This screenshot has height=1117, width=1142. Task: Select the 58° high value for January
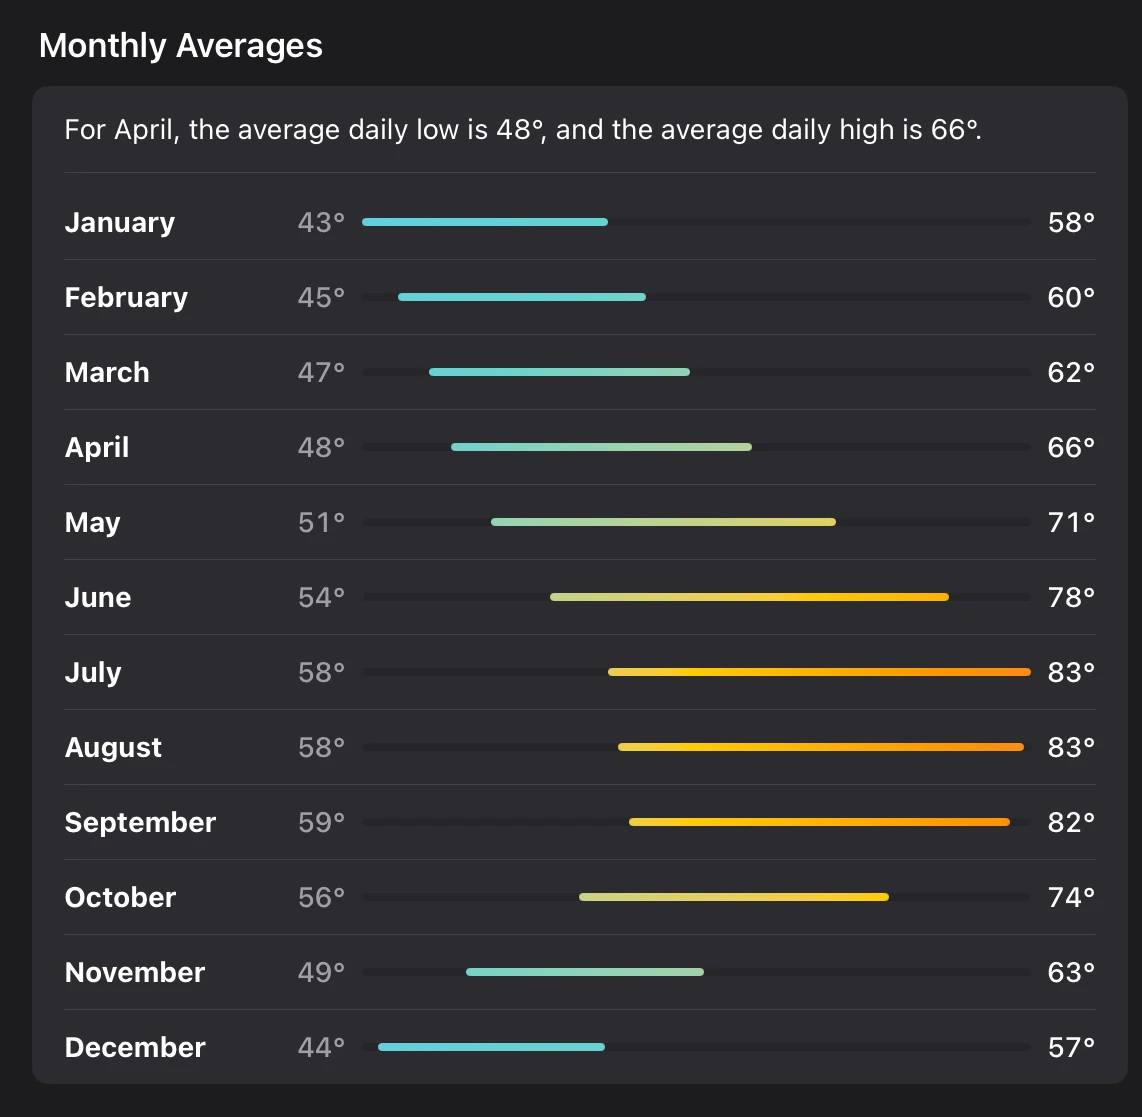tap(1070, 222)
